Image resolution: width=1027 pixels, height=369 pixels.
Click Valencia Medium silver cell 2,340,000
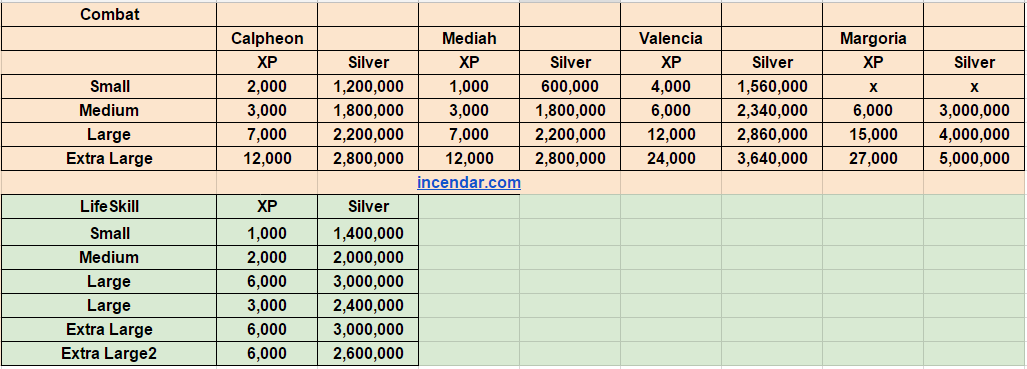click(x=772, y=110)
